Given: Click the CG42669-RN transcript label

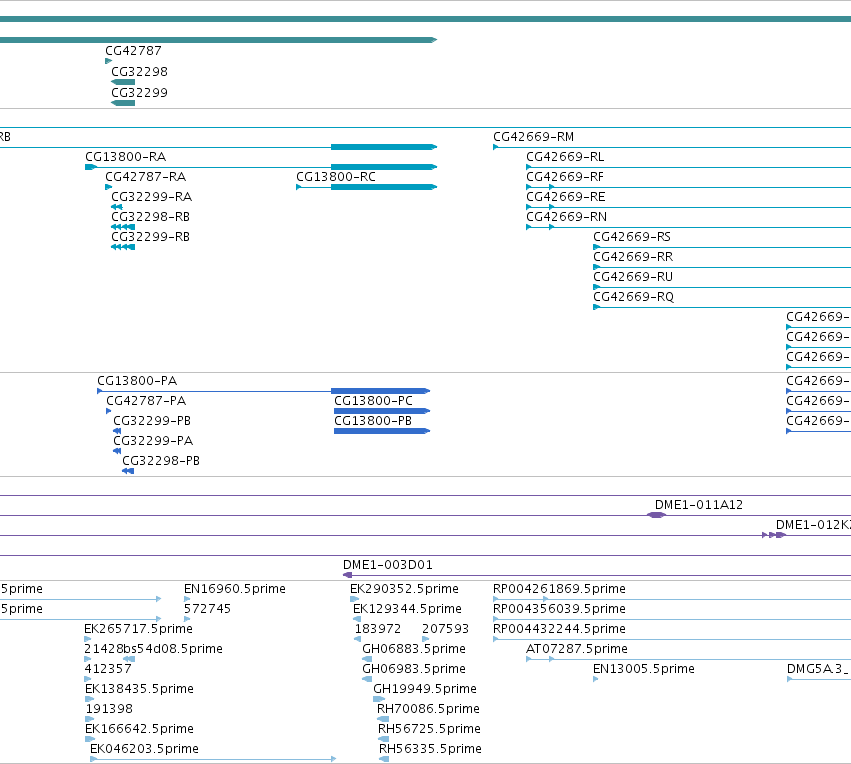Looking at the screenshot, I should (x=567, y=217).
